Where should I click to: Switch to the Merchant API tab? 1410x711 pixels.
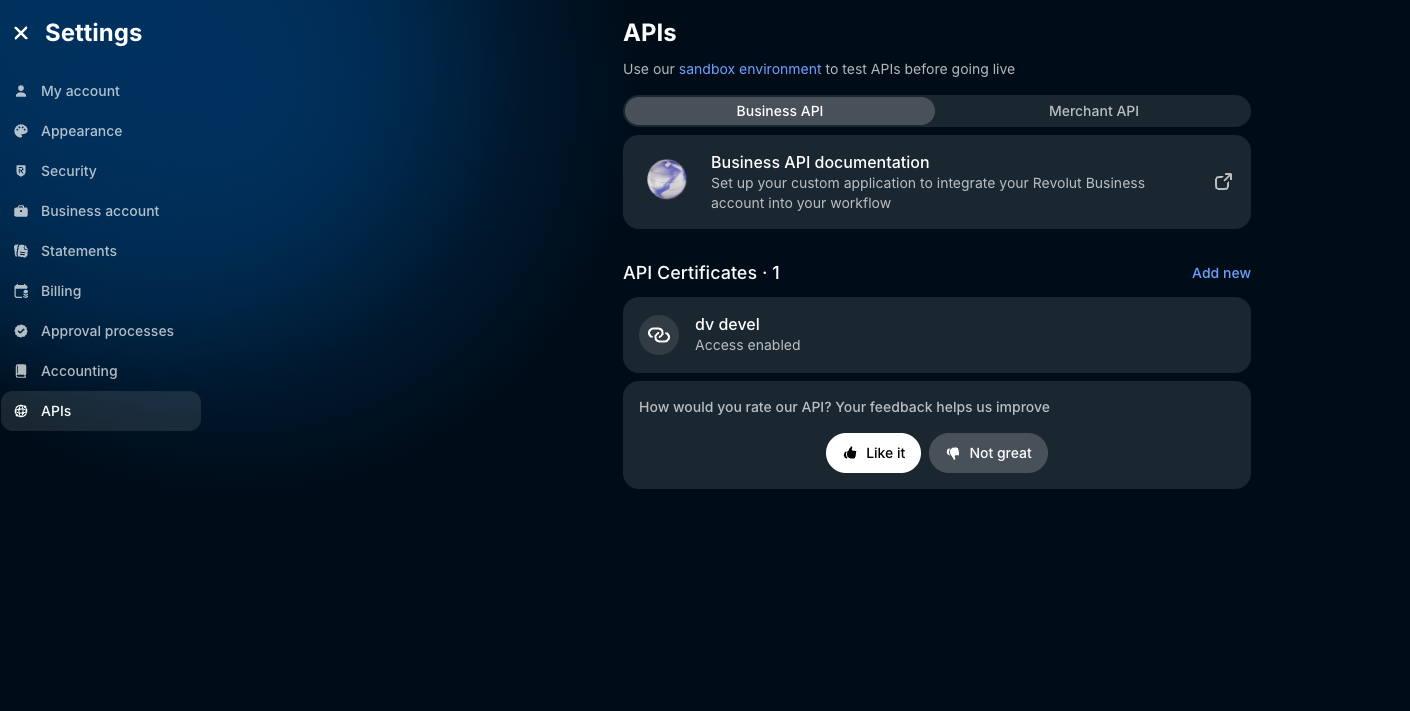1094,111
